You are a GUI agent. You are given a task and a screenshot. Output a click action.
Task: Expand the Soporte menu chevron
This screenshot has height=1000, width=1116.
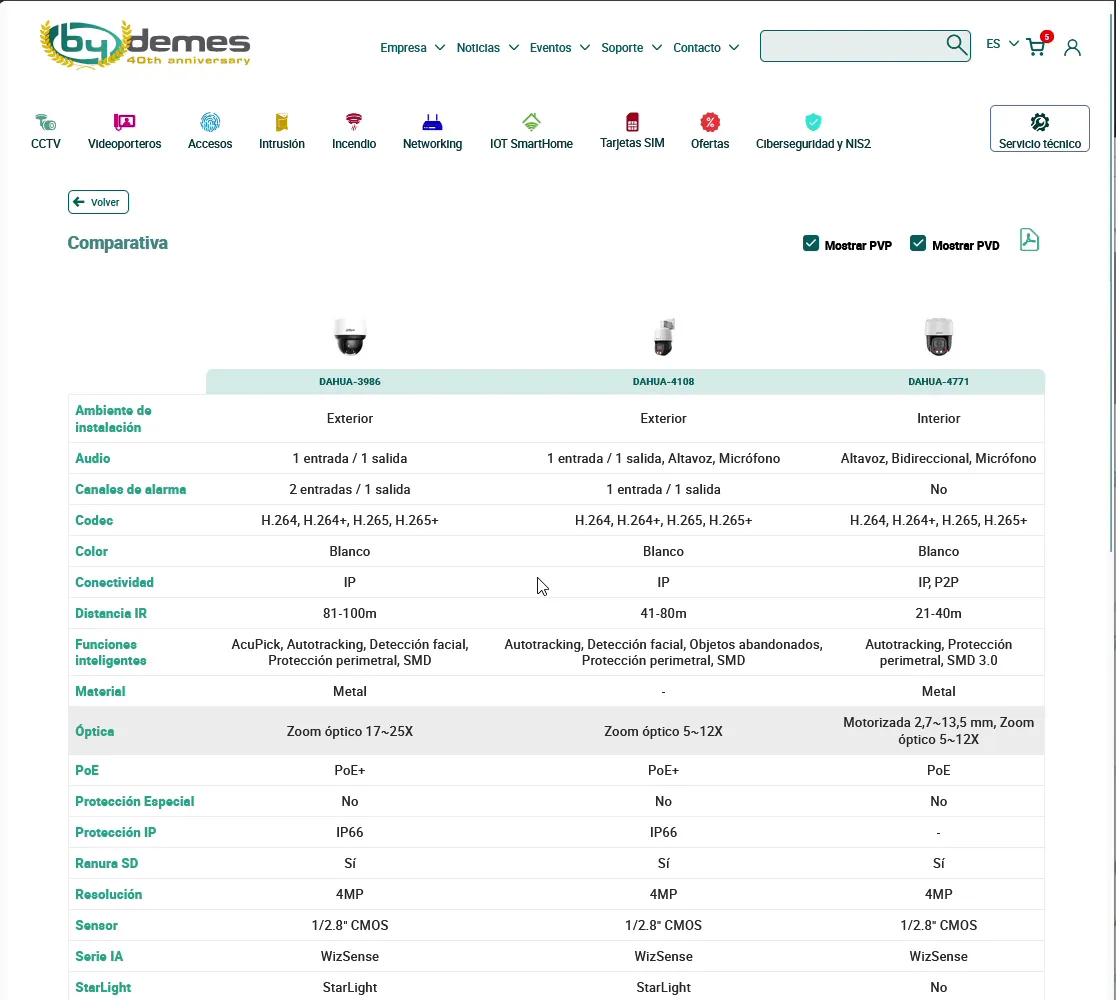click(x=657, y=48)
